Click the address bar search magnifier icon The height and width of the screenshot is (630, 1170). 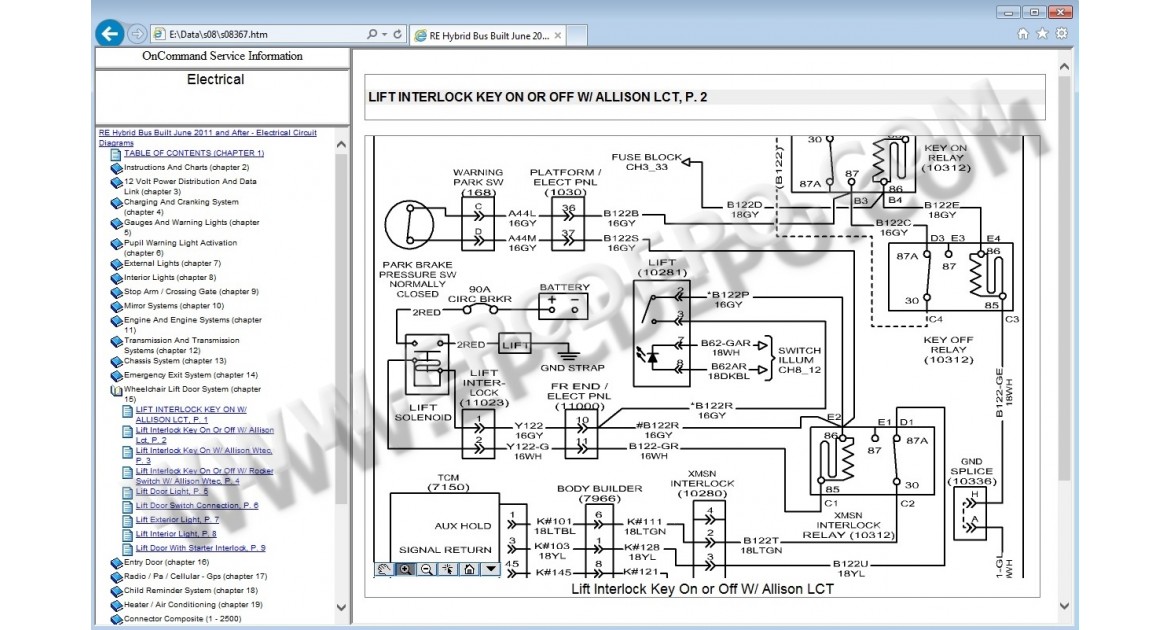[x=372, y=34]
